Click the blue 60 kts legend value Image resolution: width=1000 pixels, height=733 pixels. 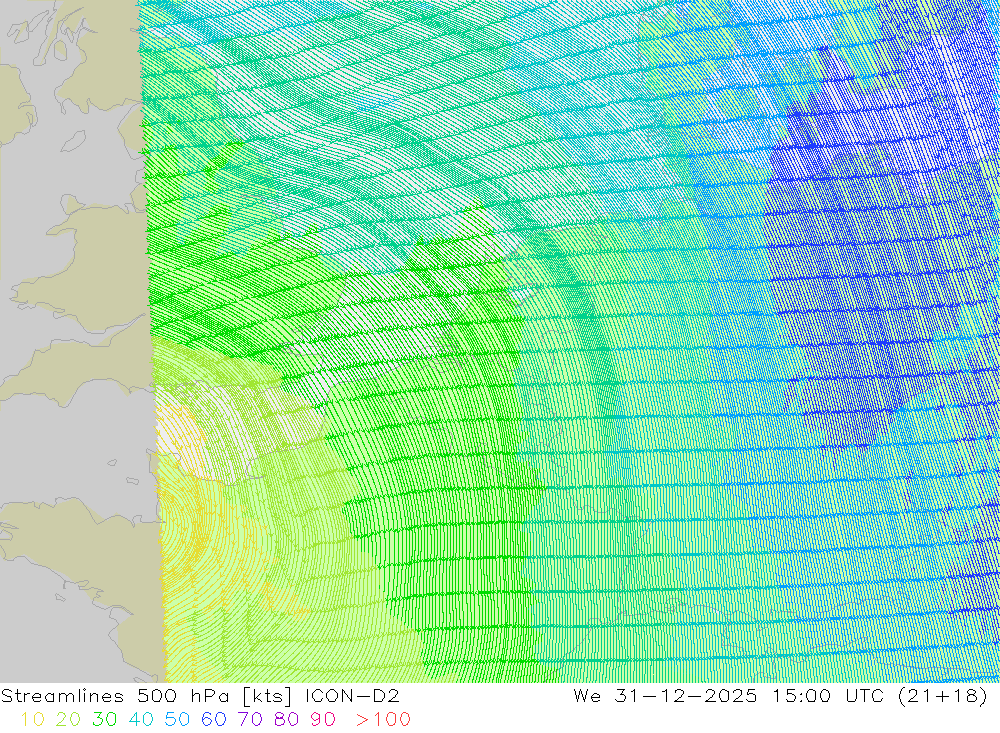pos(214,720)
